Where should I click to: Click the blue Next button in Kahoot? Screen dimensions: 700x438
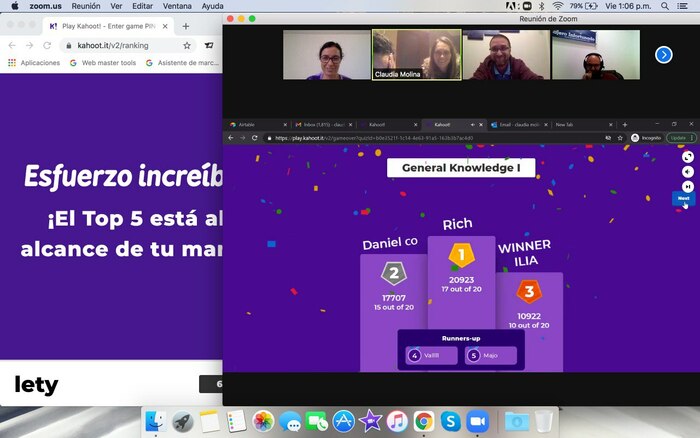tap(683, 198)
